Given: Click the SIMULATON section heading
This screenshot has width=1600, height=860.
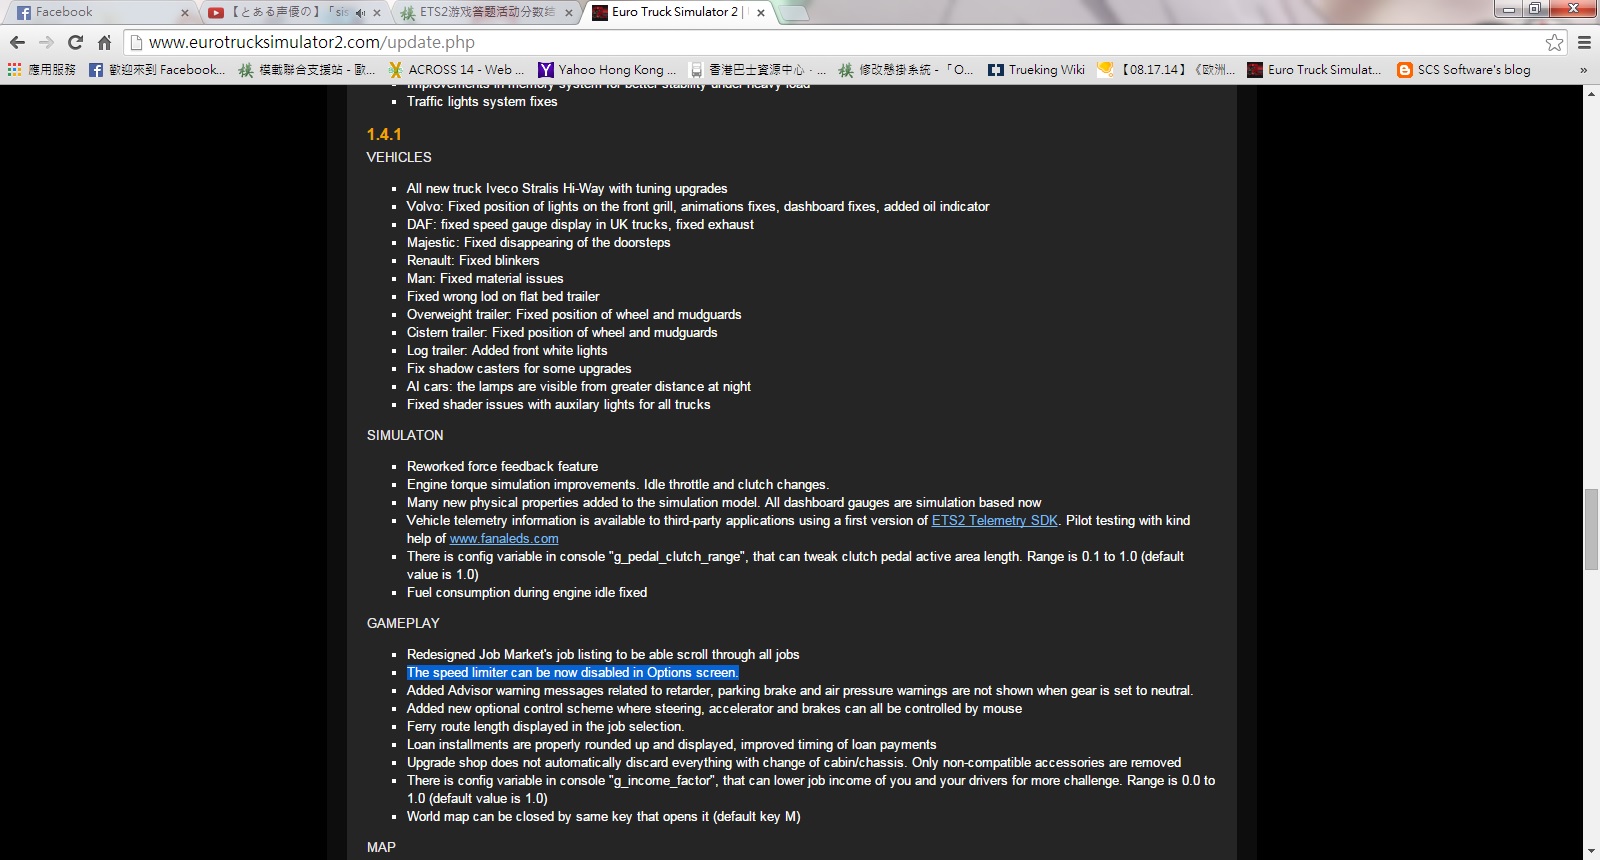Looking at the screenshot, I should pyautogui.click(x=405, y=436).
